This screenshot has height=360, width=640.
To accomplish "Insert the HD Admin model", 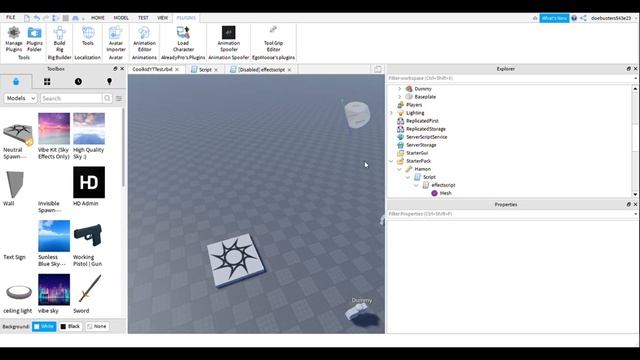I will (89, 186).
